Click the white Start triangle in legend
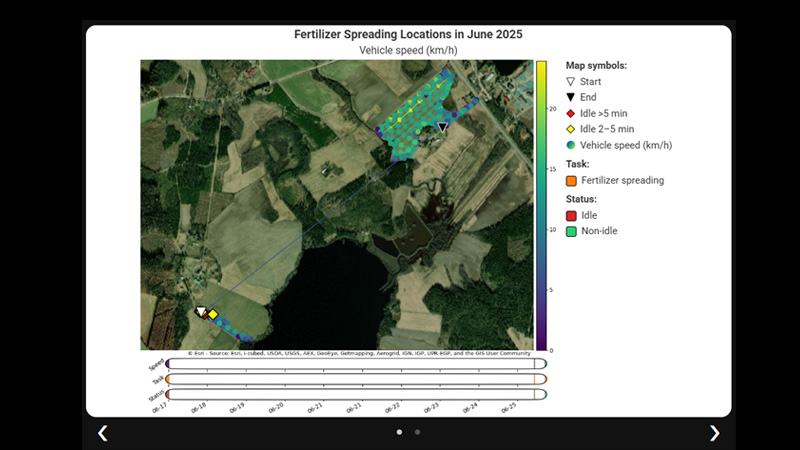Viewport: 800px width, 450px height. coord(571,82)
